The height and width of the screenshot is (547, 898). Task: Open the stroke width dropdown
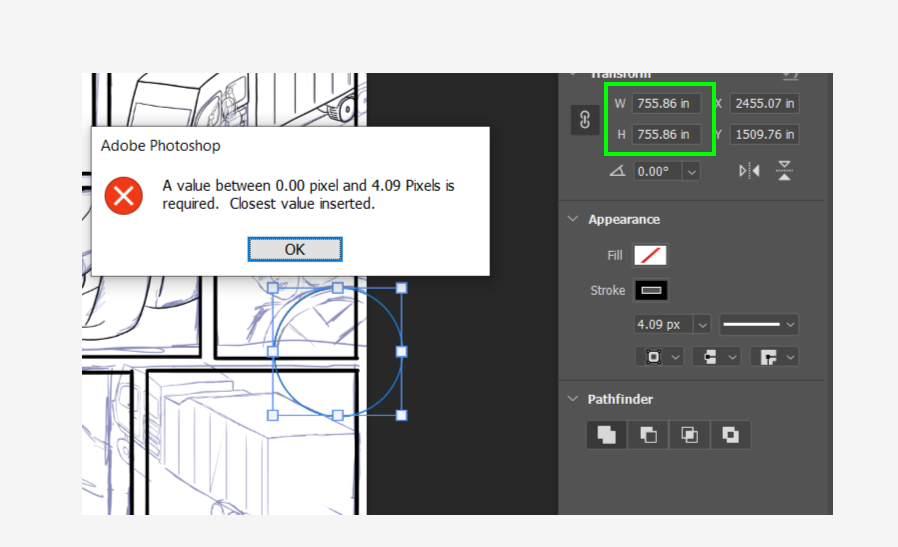pos(702,325)
